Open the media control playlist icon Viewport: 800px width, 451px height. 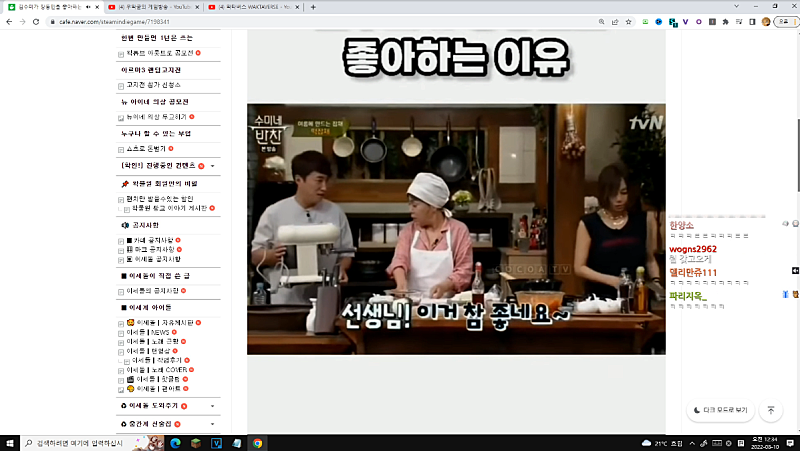(739, 22)
